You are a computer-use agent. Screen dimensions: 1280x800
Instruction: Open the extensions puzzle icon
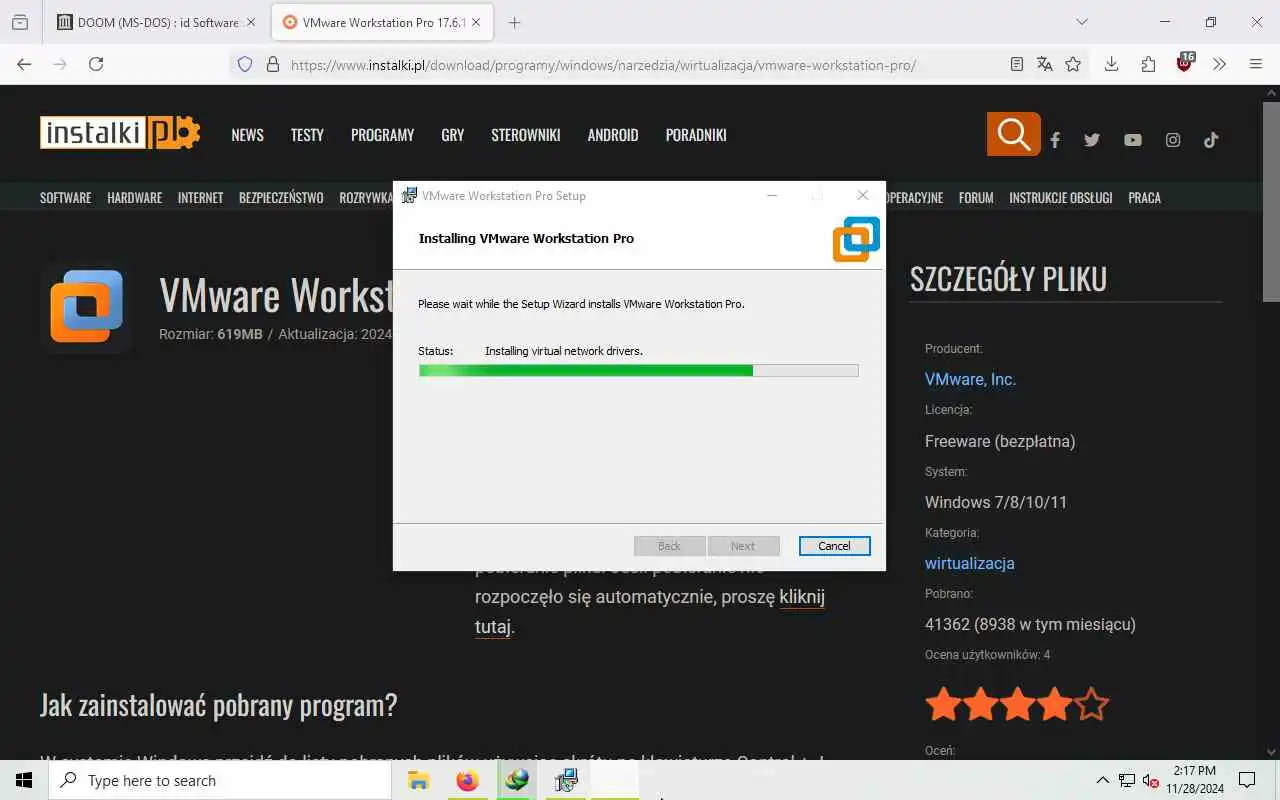click(1148, 64)
